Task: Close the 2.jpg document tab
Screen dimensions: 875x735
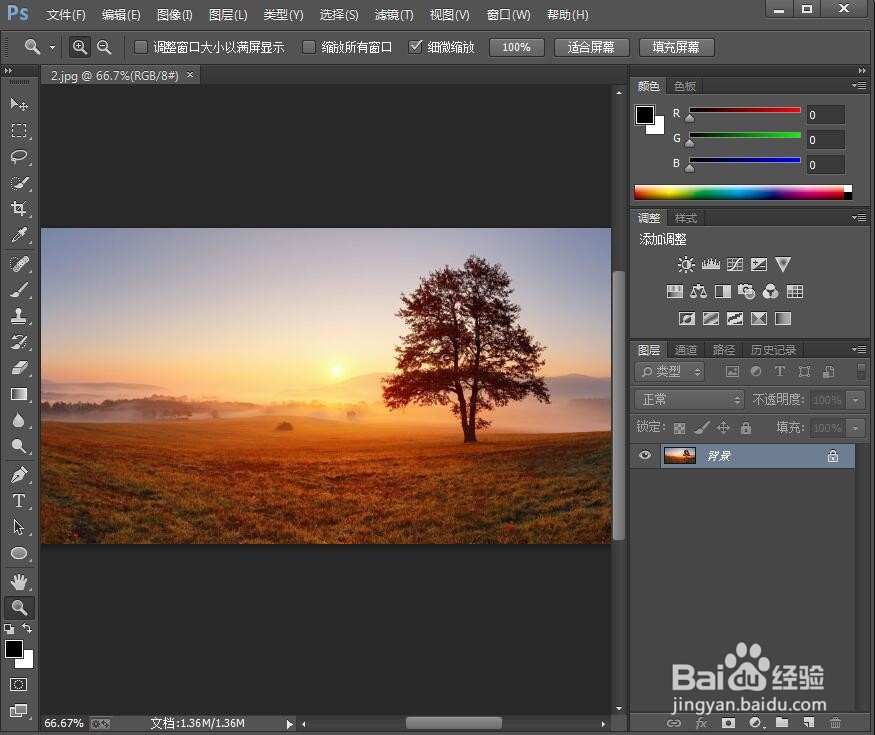Action: point(190,74)
